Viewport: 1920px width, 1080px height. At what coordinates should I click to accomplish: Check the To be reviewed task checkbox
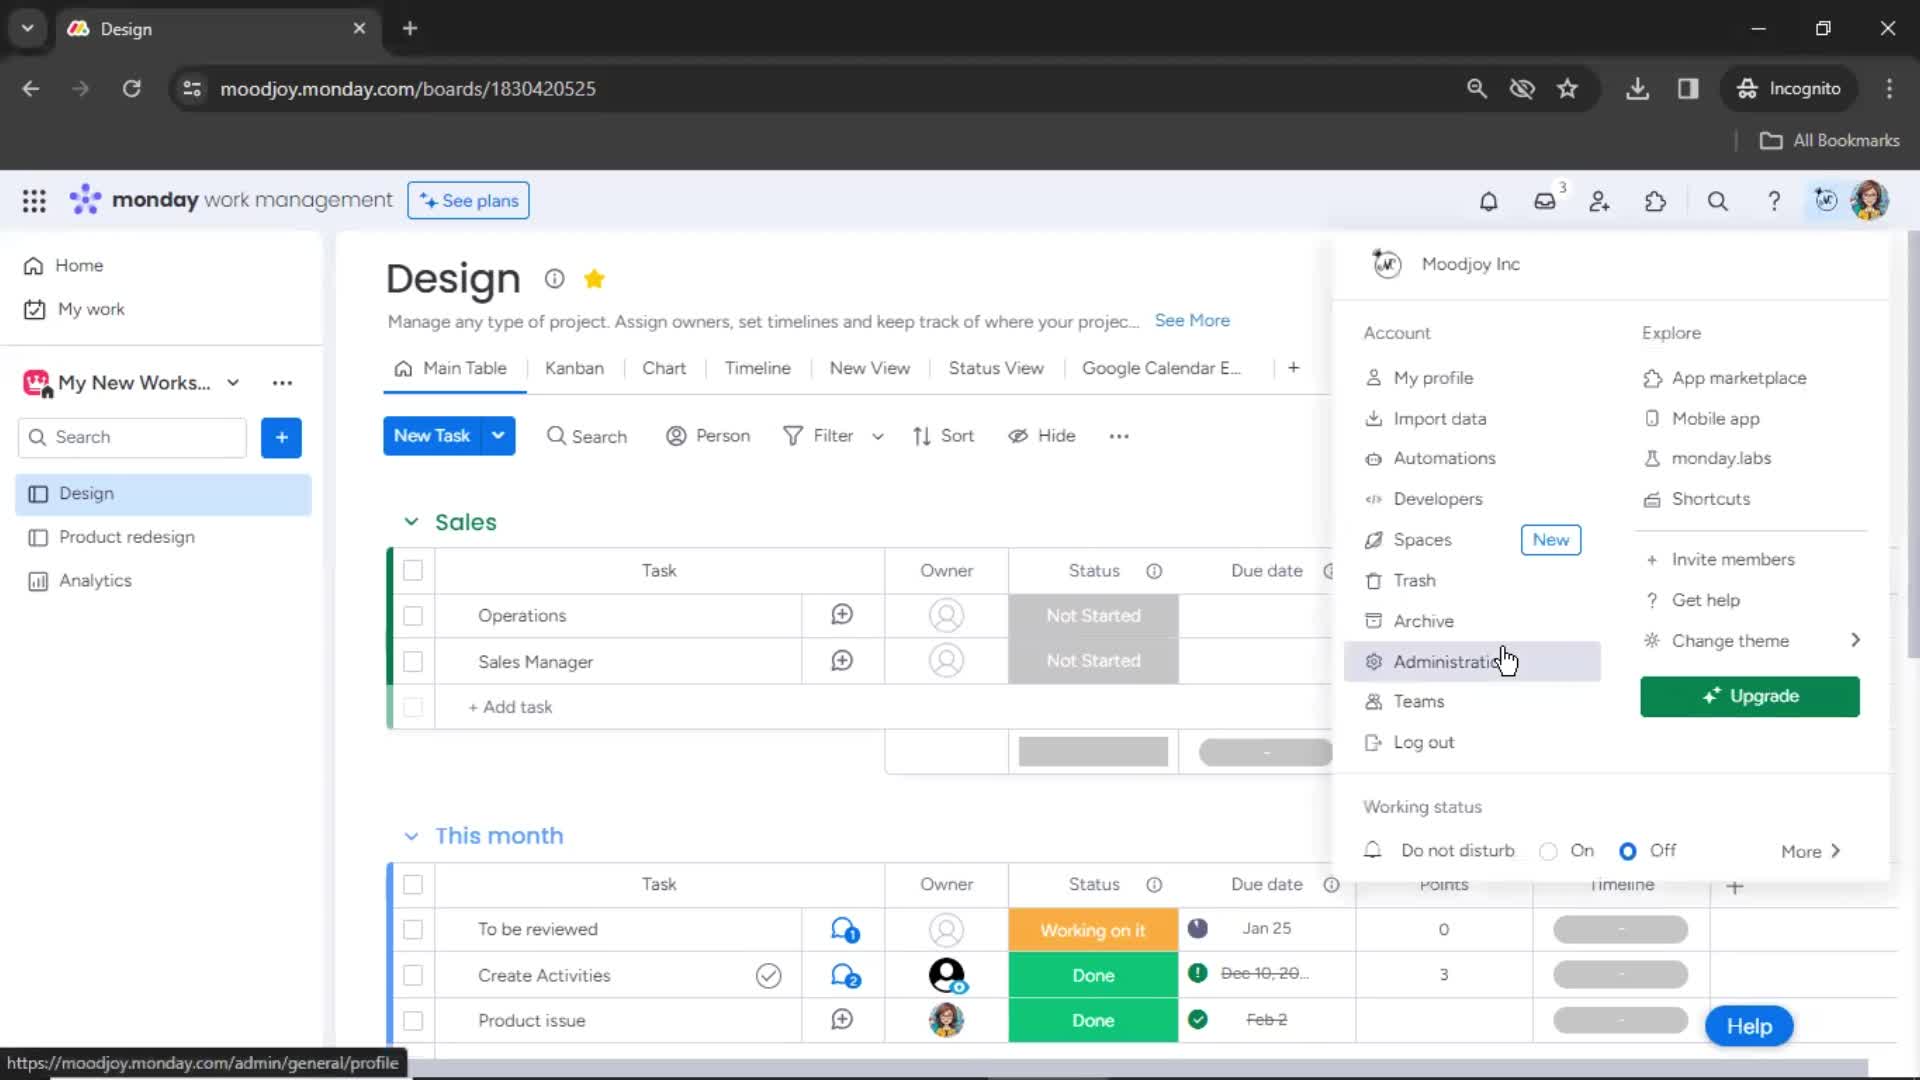(x=413, y=929)
